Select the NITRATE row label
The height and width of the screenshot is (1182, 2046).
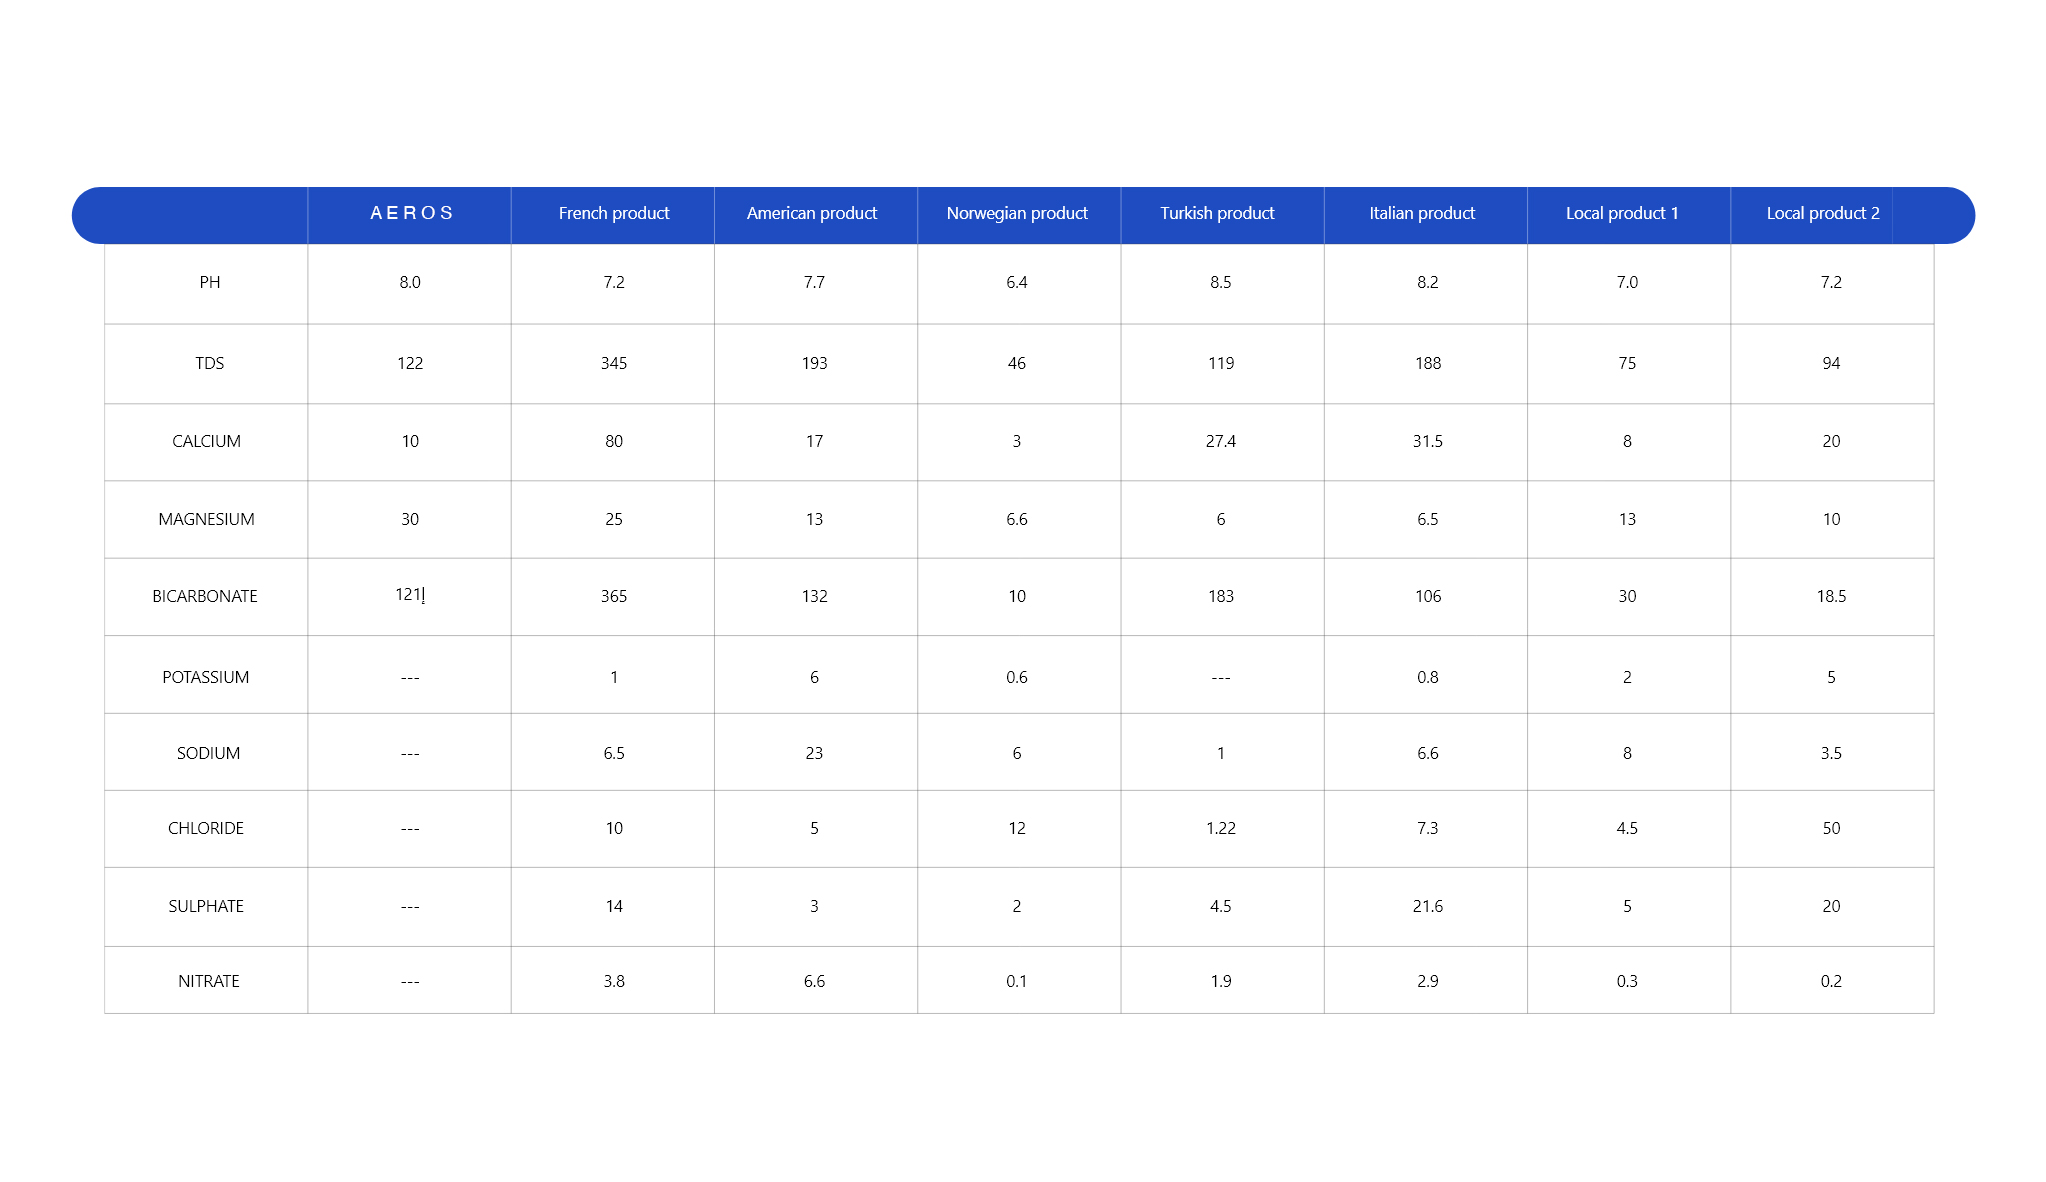click(209, 981)
